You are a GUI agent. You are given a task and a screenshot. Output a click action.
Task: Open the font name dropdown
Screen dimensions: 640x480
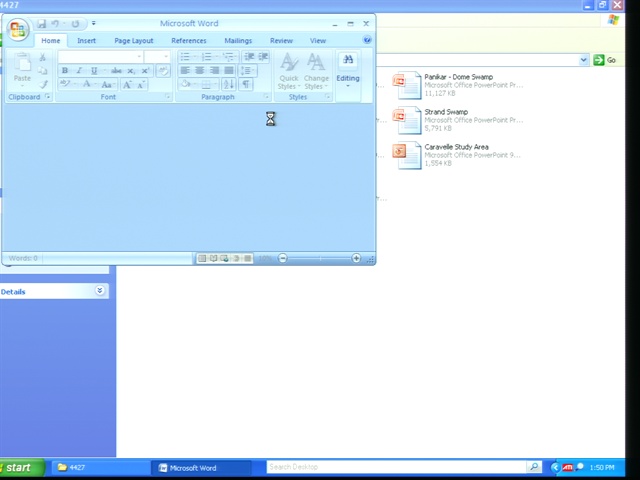tap(139, 56)
